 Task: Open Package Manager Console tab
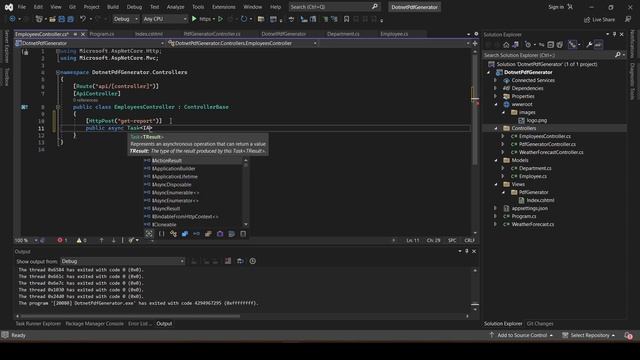94,324
